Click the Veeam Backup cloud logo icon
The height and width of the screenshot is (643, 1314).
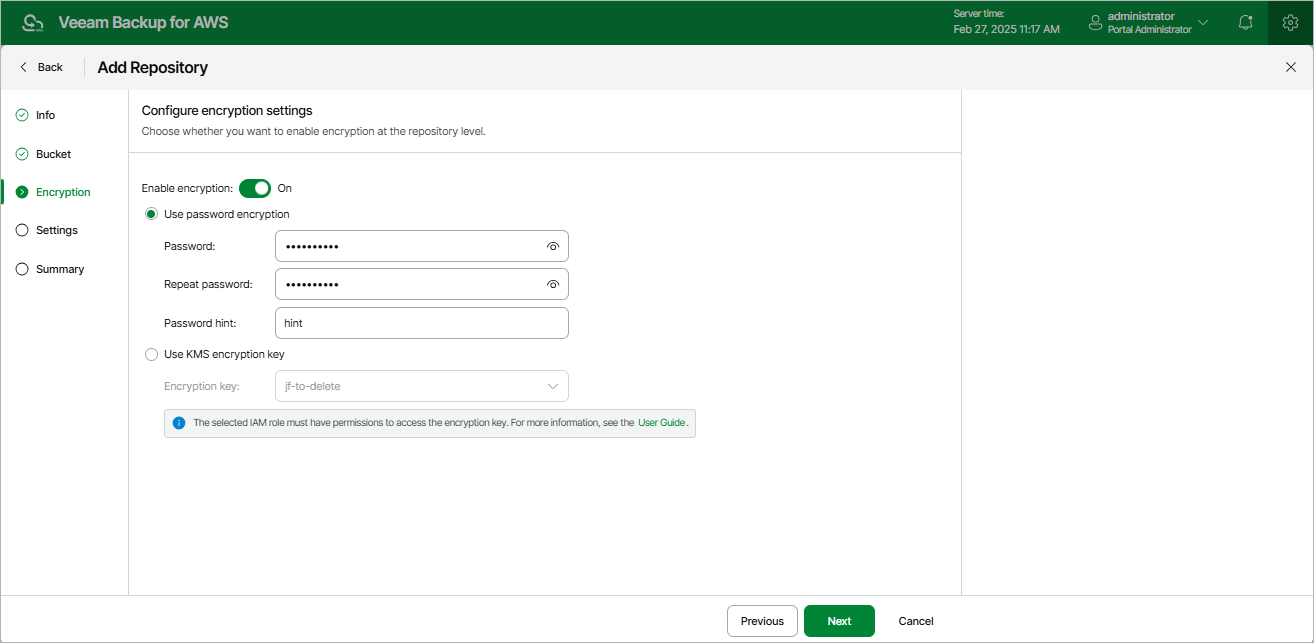pos(33,22)
